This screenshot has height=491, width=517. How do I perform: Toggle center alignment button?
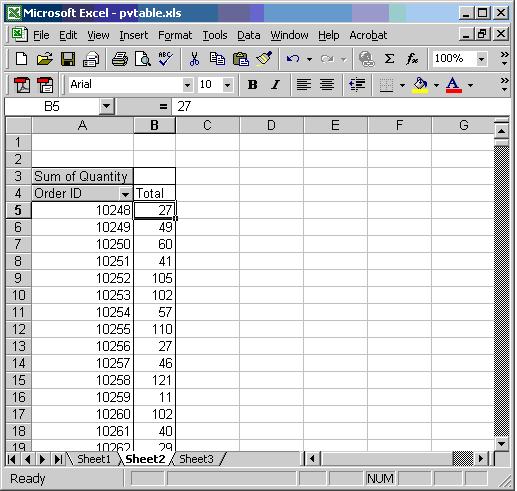pos(327,85)
